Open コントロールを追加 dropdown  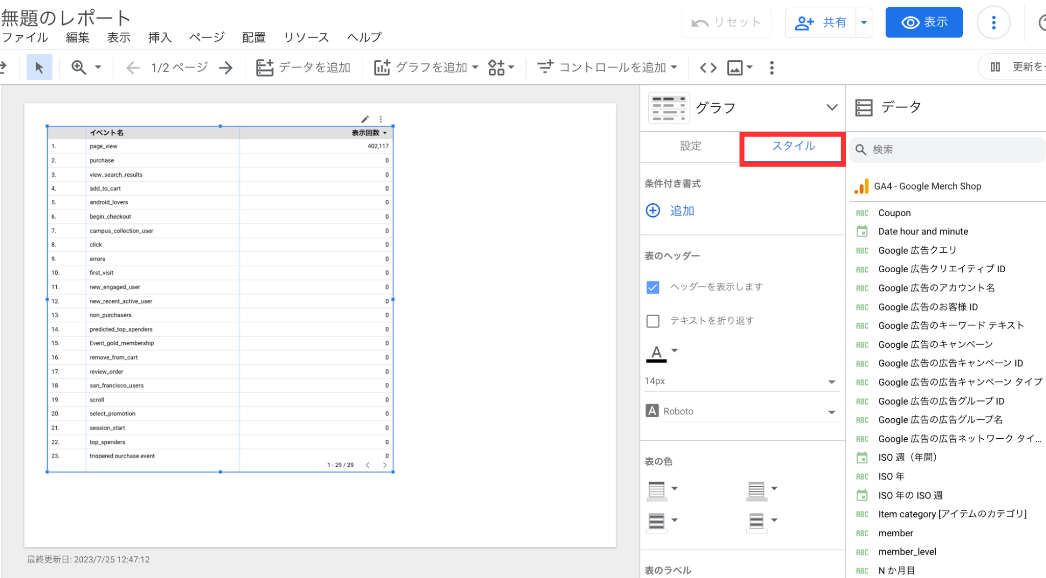pyautogui.click(x=607, y=67)
